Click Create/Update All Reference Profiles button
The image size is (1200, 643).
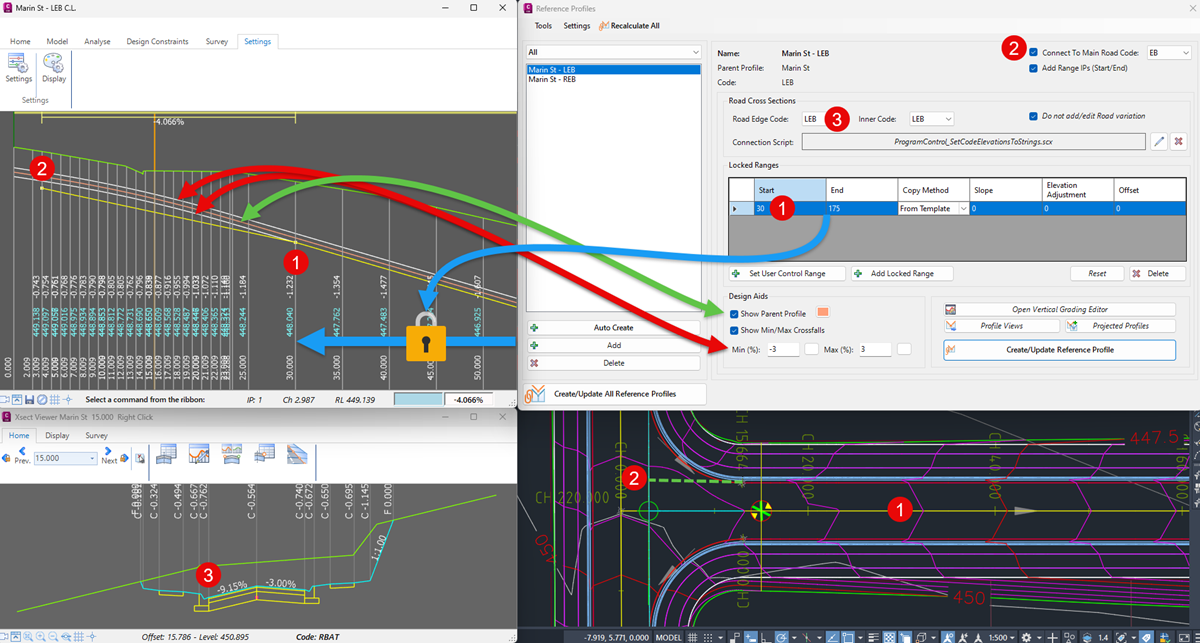click(615, 394)
